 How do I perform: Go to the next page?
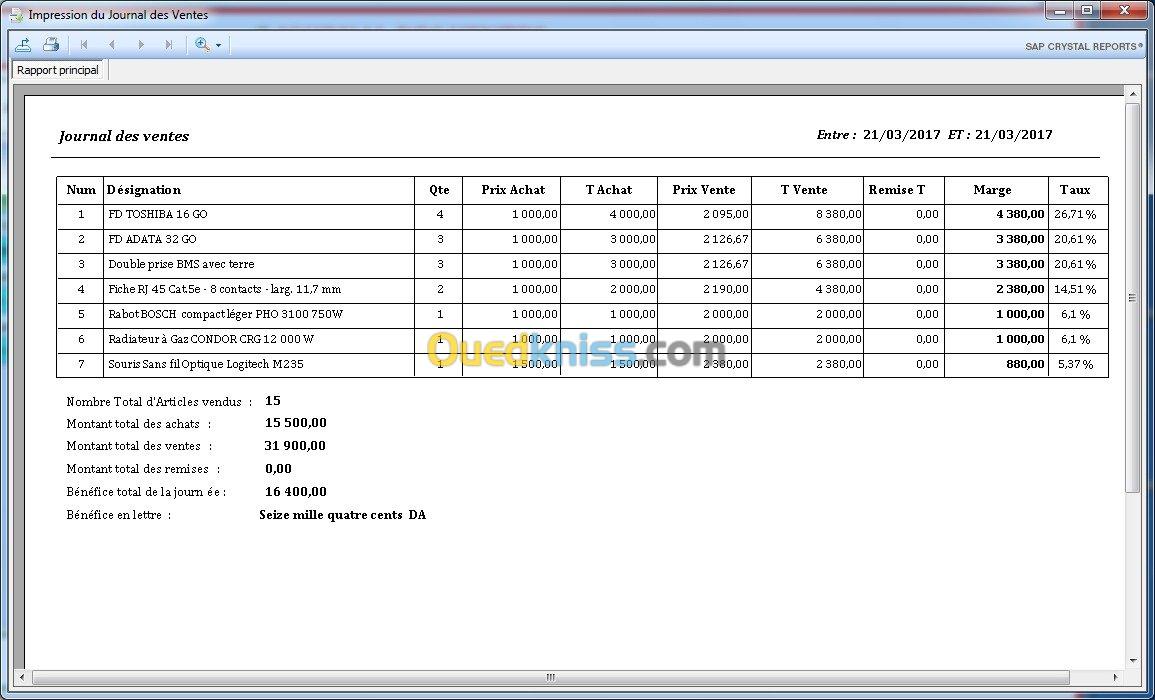click(141, 45)
